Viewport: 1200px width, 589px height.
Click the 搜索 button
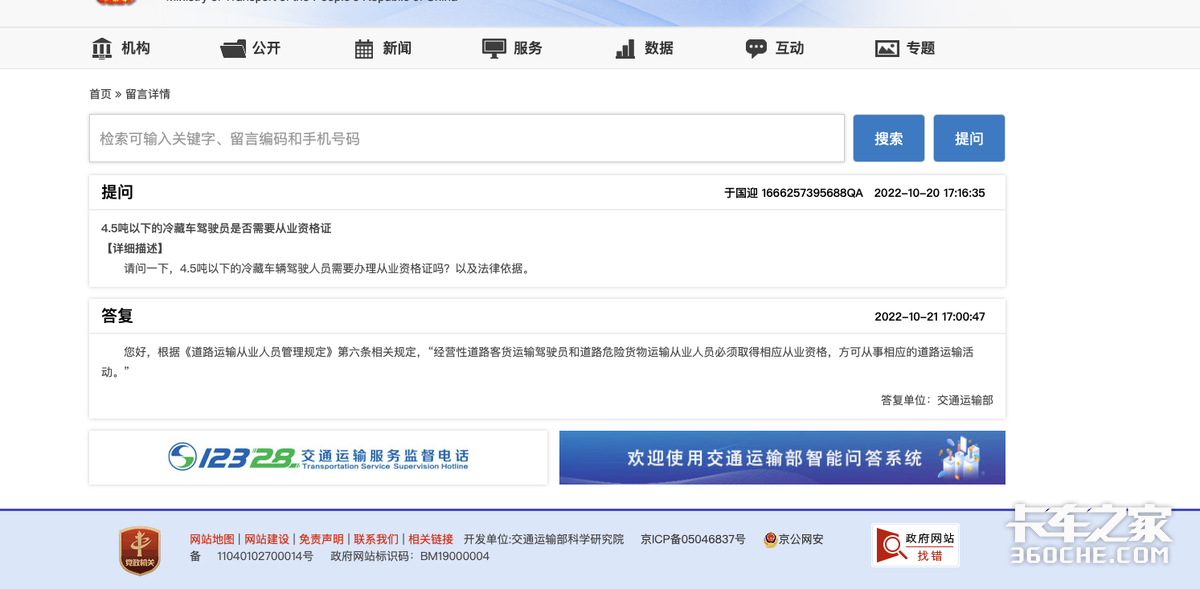tap(888, 138)
